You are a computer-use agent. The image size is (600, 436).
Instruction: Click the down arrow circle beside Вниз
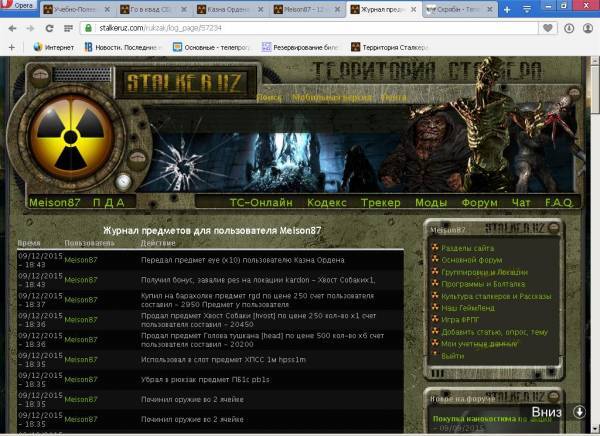pyautogui.click(x=579, y=412)
